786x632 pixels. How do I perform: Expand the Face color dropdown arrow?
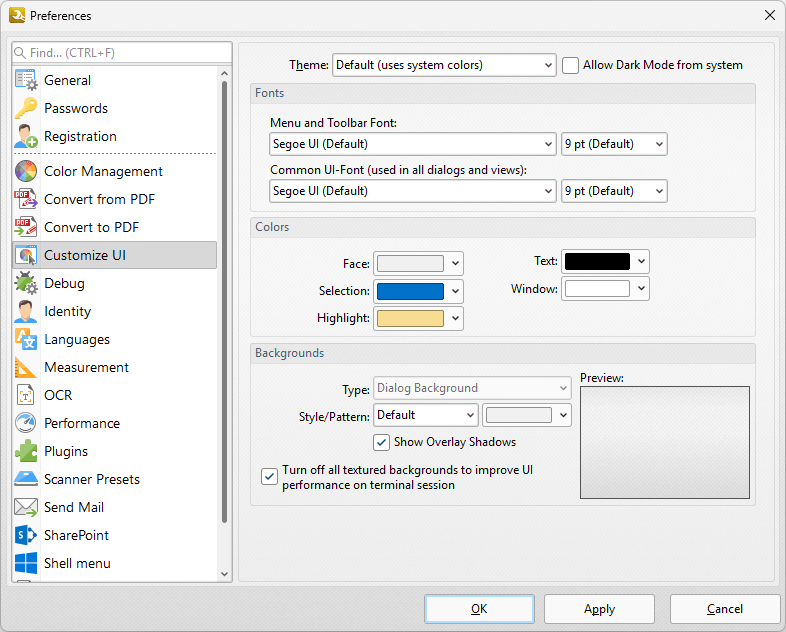tap(455, 264)
